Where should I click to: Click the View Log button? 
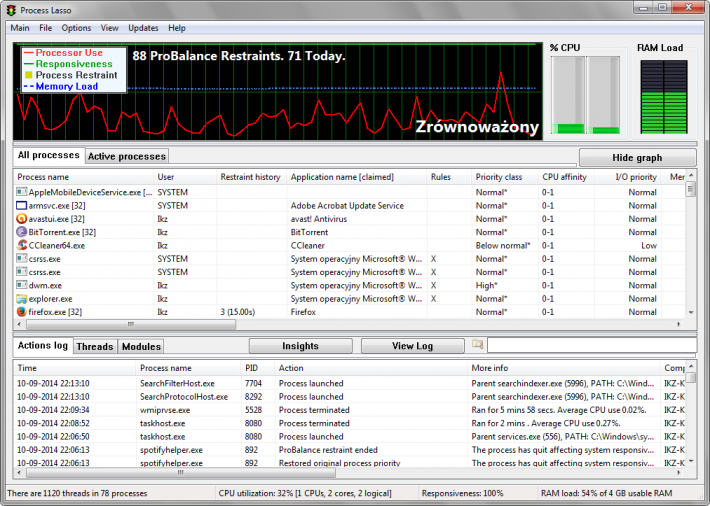tap(413, 346)
